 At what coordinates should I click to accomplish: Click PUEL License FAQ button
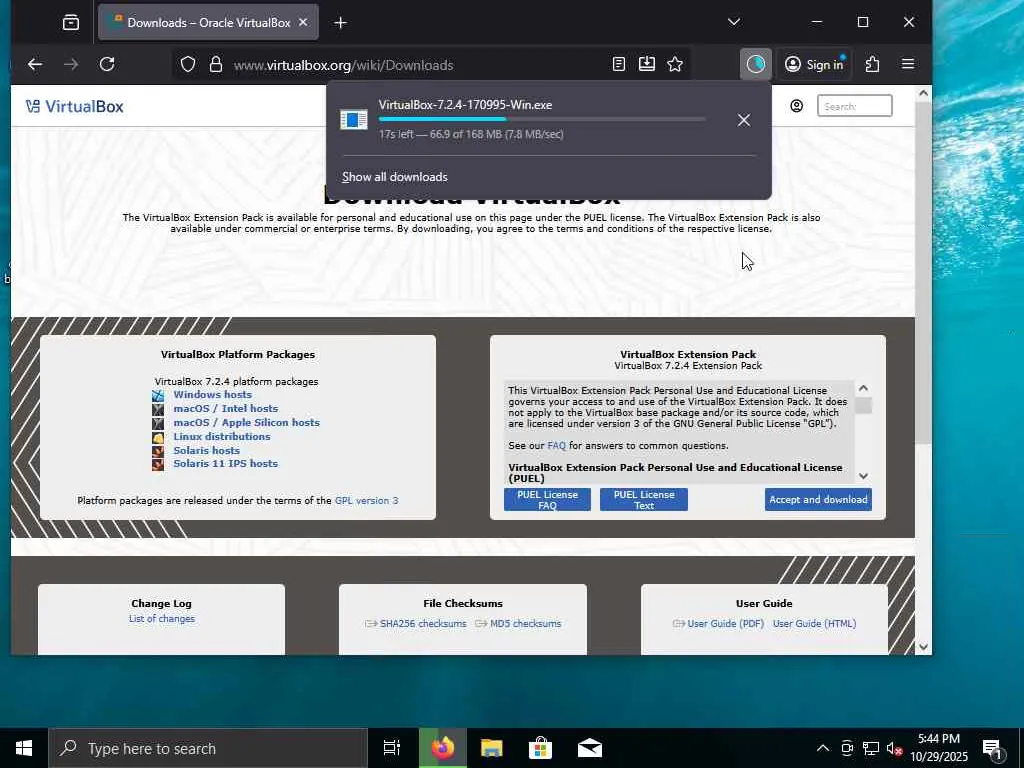[x=547, y=500]
